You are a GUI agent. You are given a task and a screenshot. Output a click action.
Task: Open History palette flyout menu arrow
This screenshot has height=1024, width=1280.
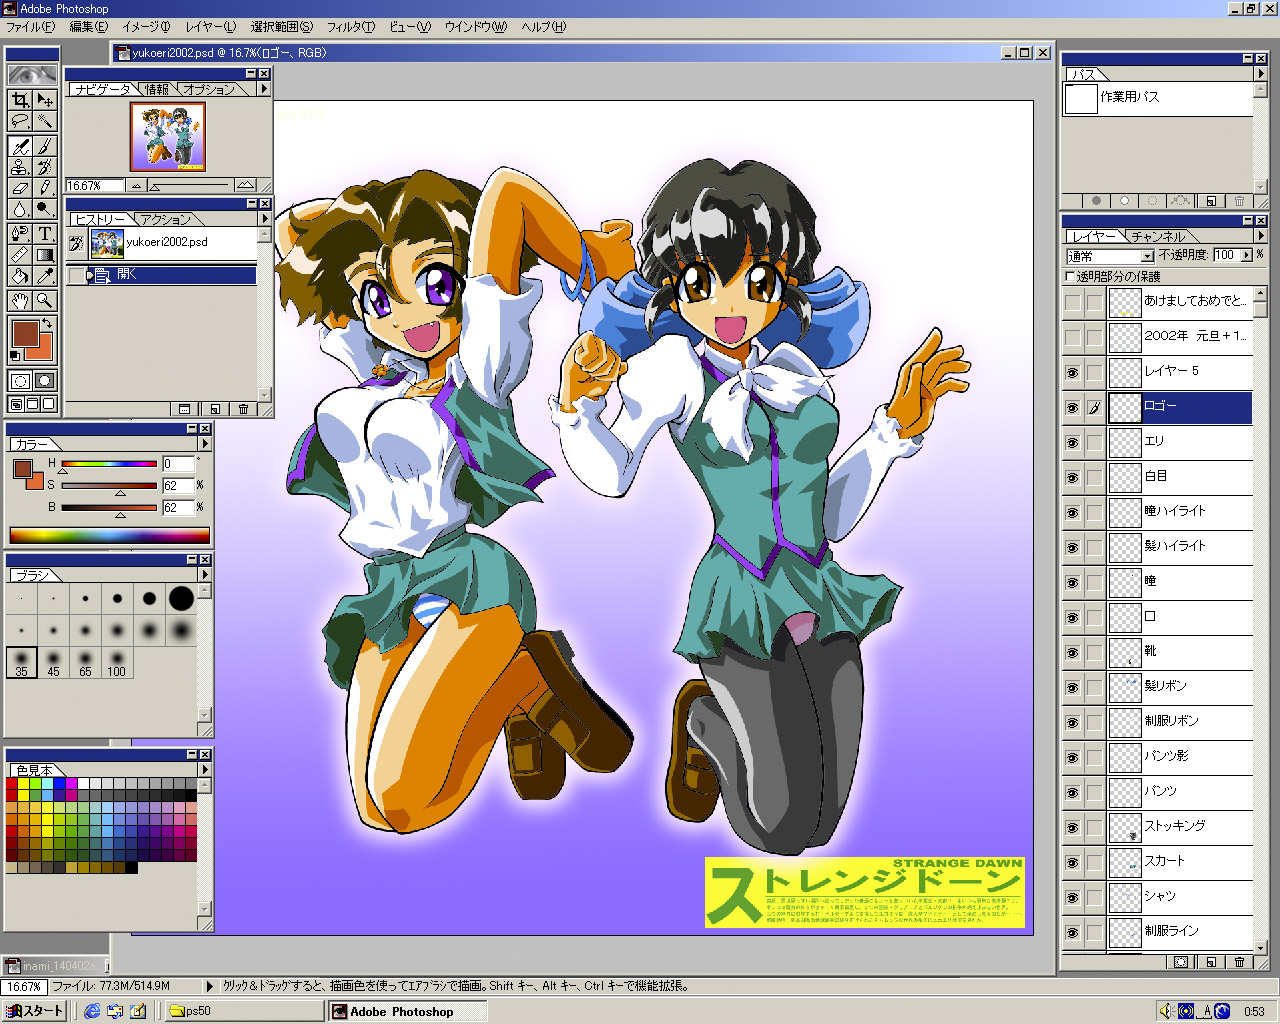[264, 219]
